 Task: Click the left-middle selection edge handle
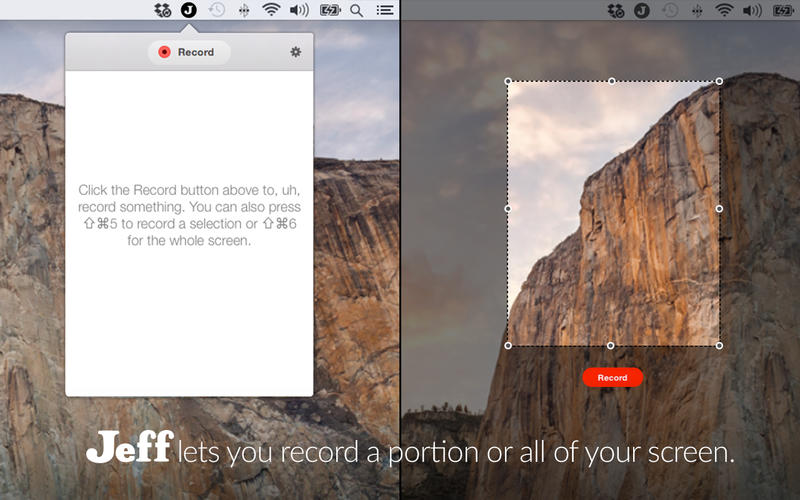pos(508,209)
